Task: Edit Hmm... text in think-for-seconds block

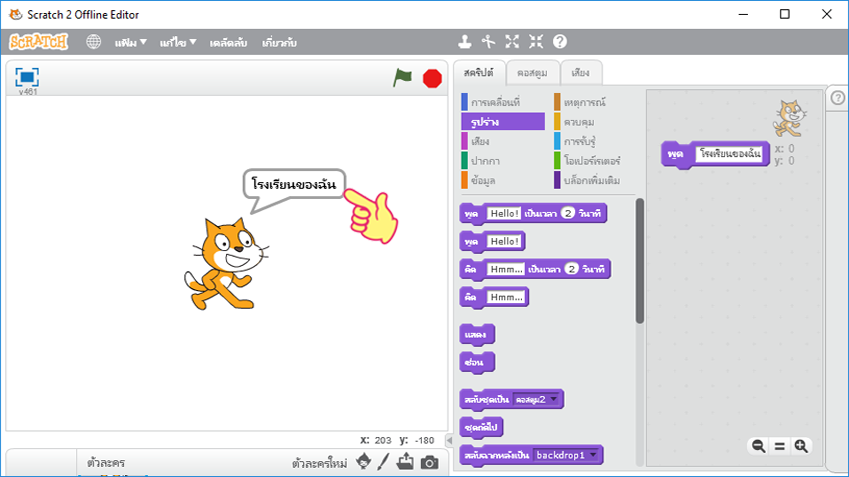Action: tap(506, 269)
